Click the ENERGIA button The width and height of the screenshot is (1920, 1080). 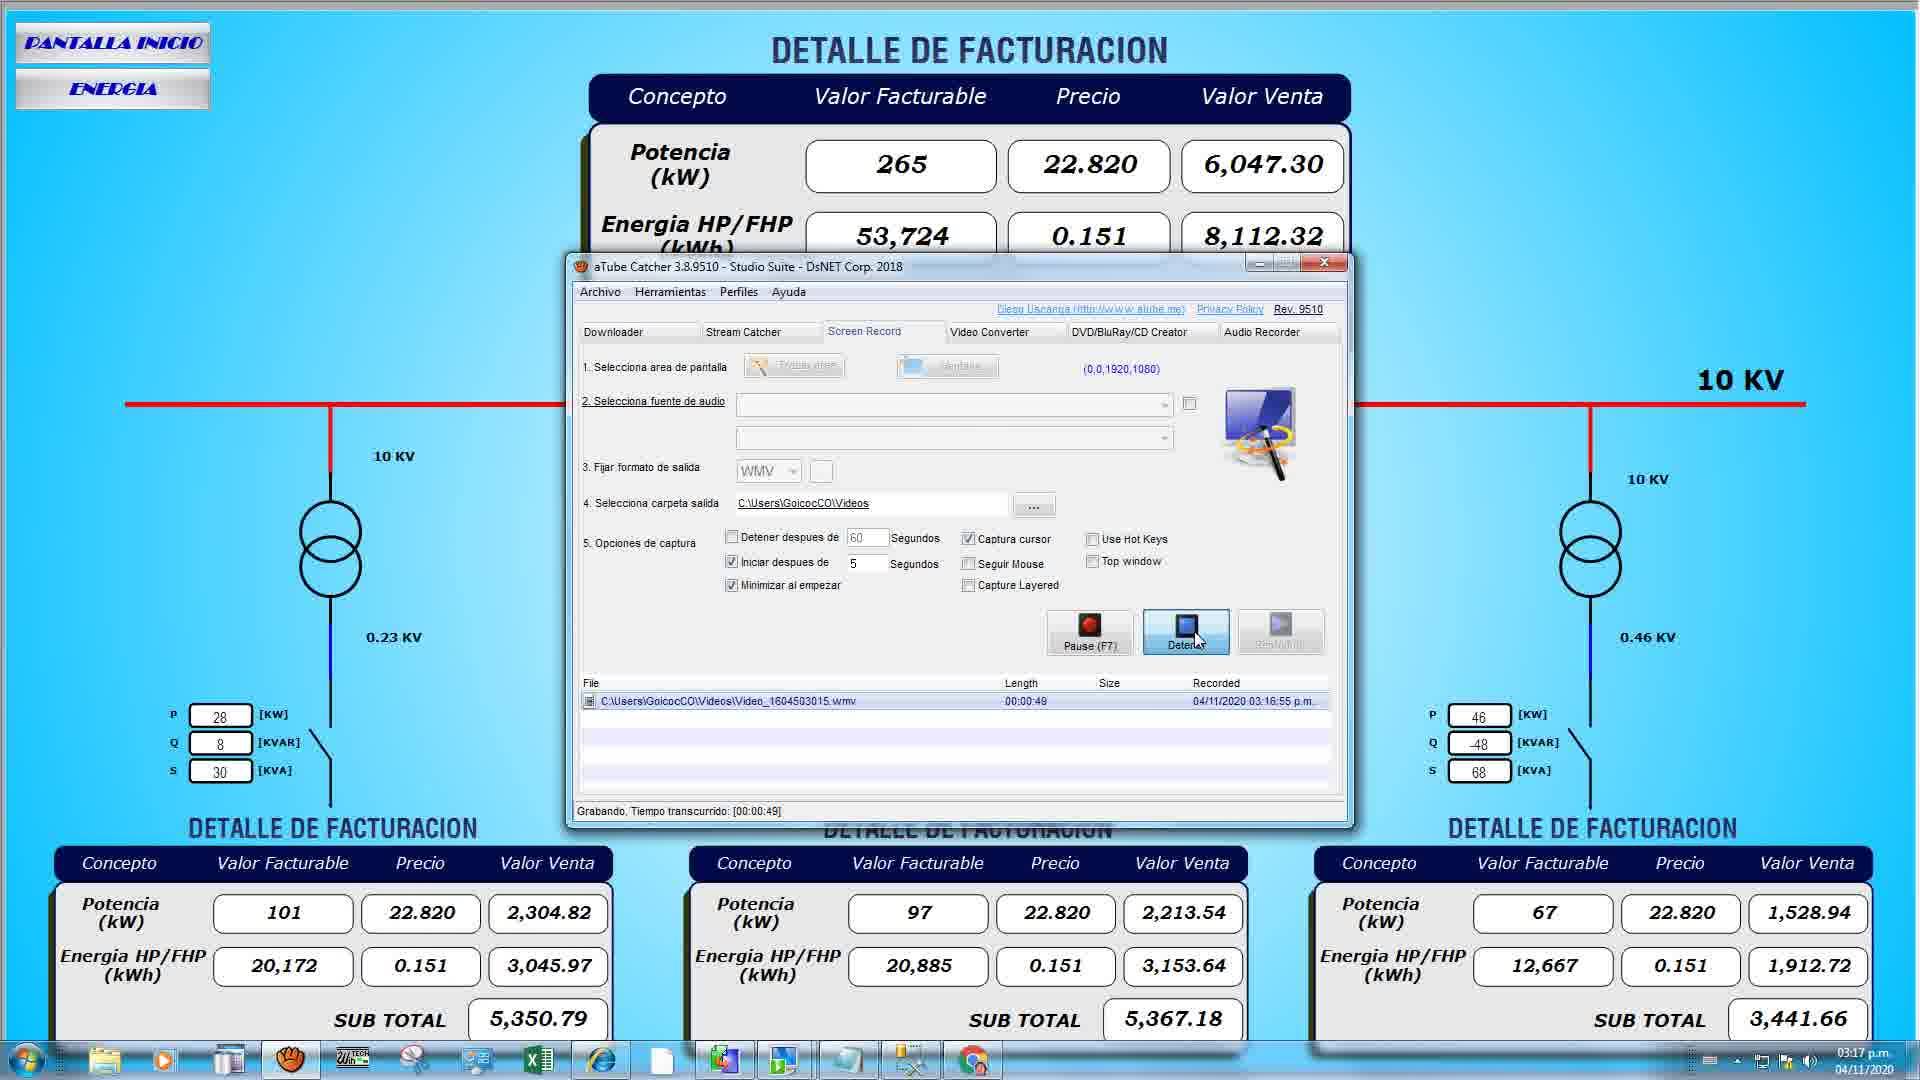click(113, 89)
